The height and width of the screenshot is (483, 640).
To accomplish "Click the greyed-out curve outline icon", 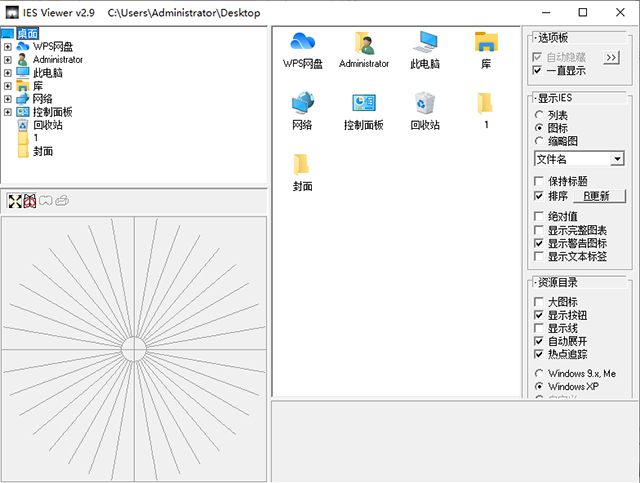I will (x=46, y=201).
